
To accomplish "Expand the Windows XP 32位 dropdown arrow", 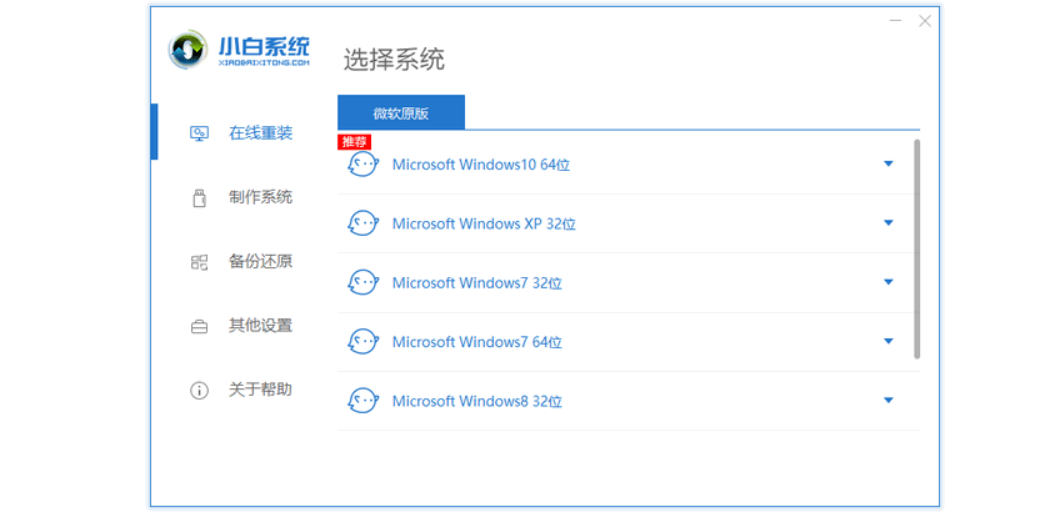I will point(888,223).
